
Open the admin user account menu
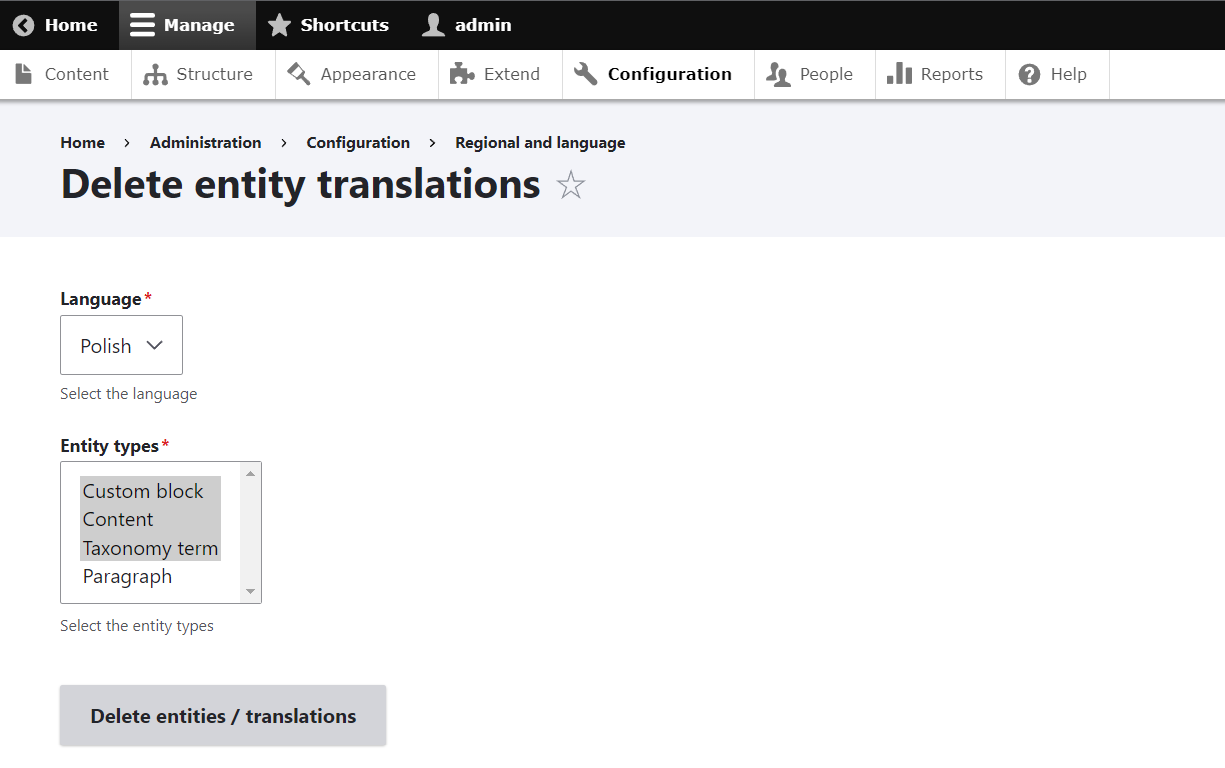point(468,25)
